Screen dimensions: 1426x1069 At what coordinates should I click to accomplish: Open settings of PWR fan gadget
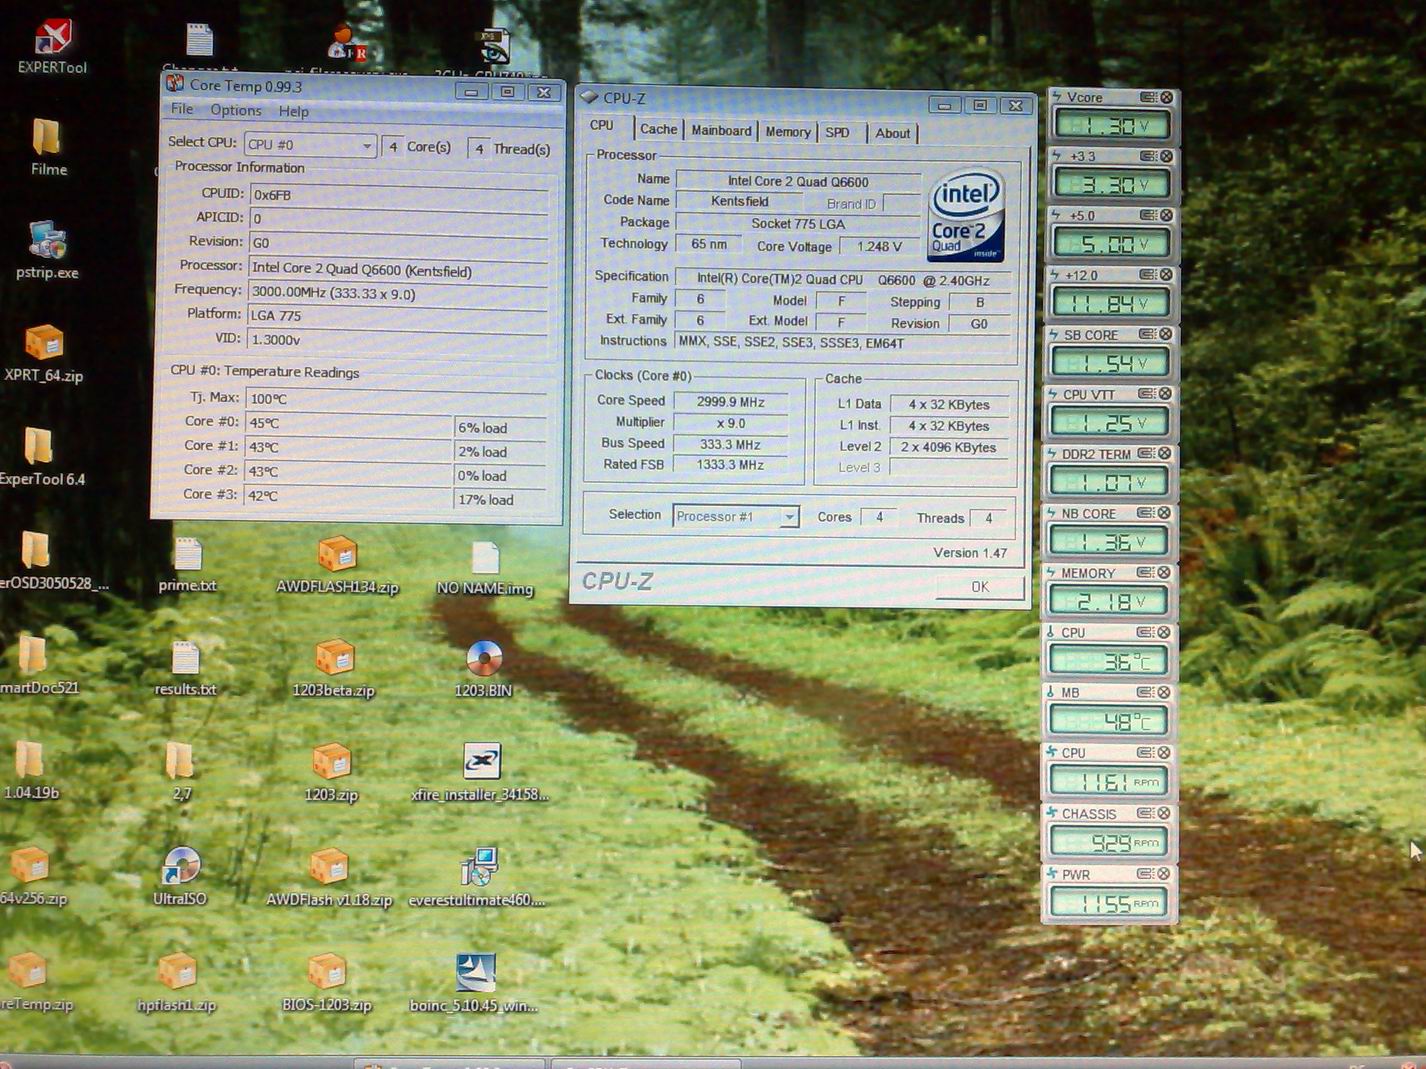[1146, 874]
